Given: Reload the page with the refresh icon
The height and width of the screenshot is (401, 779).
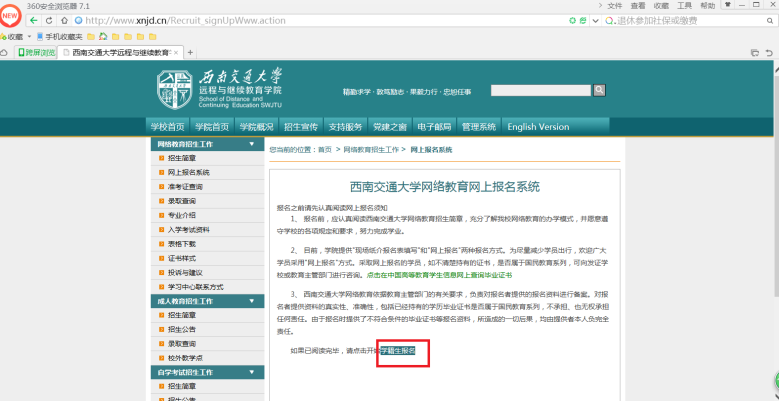Looking at the screenshot, I should pos(49,21).
